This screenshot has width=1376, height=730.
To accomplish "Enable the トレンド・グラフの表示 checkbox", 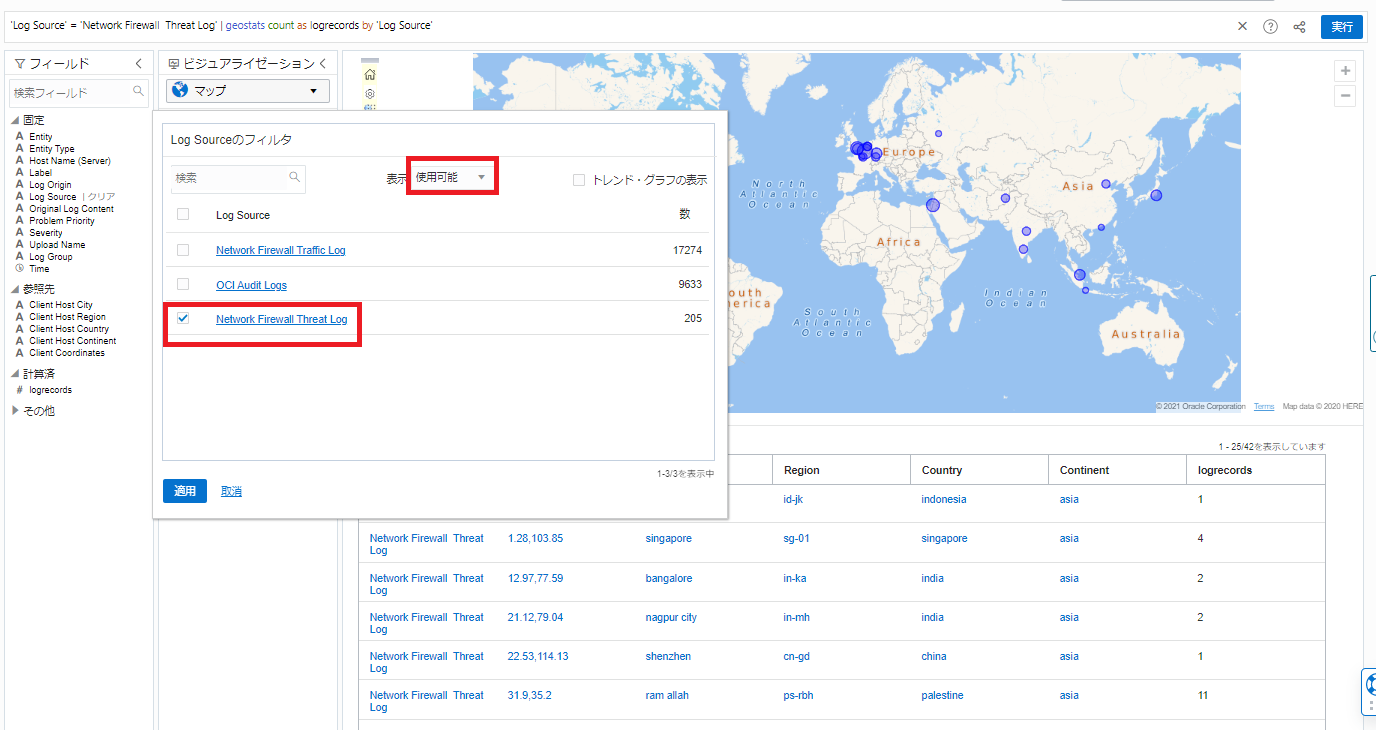I will coord(579,180).
